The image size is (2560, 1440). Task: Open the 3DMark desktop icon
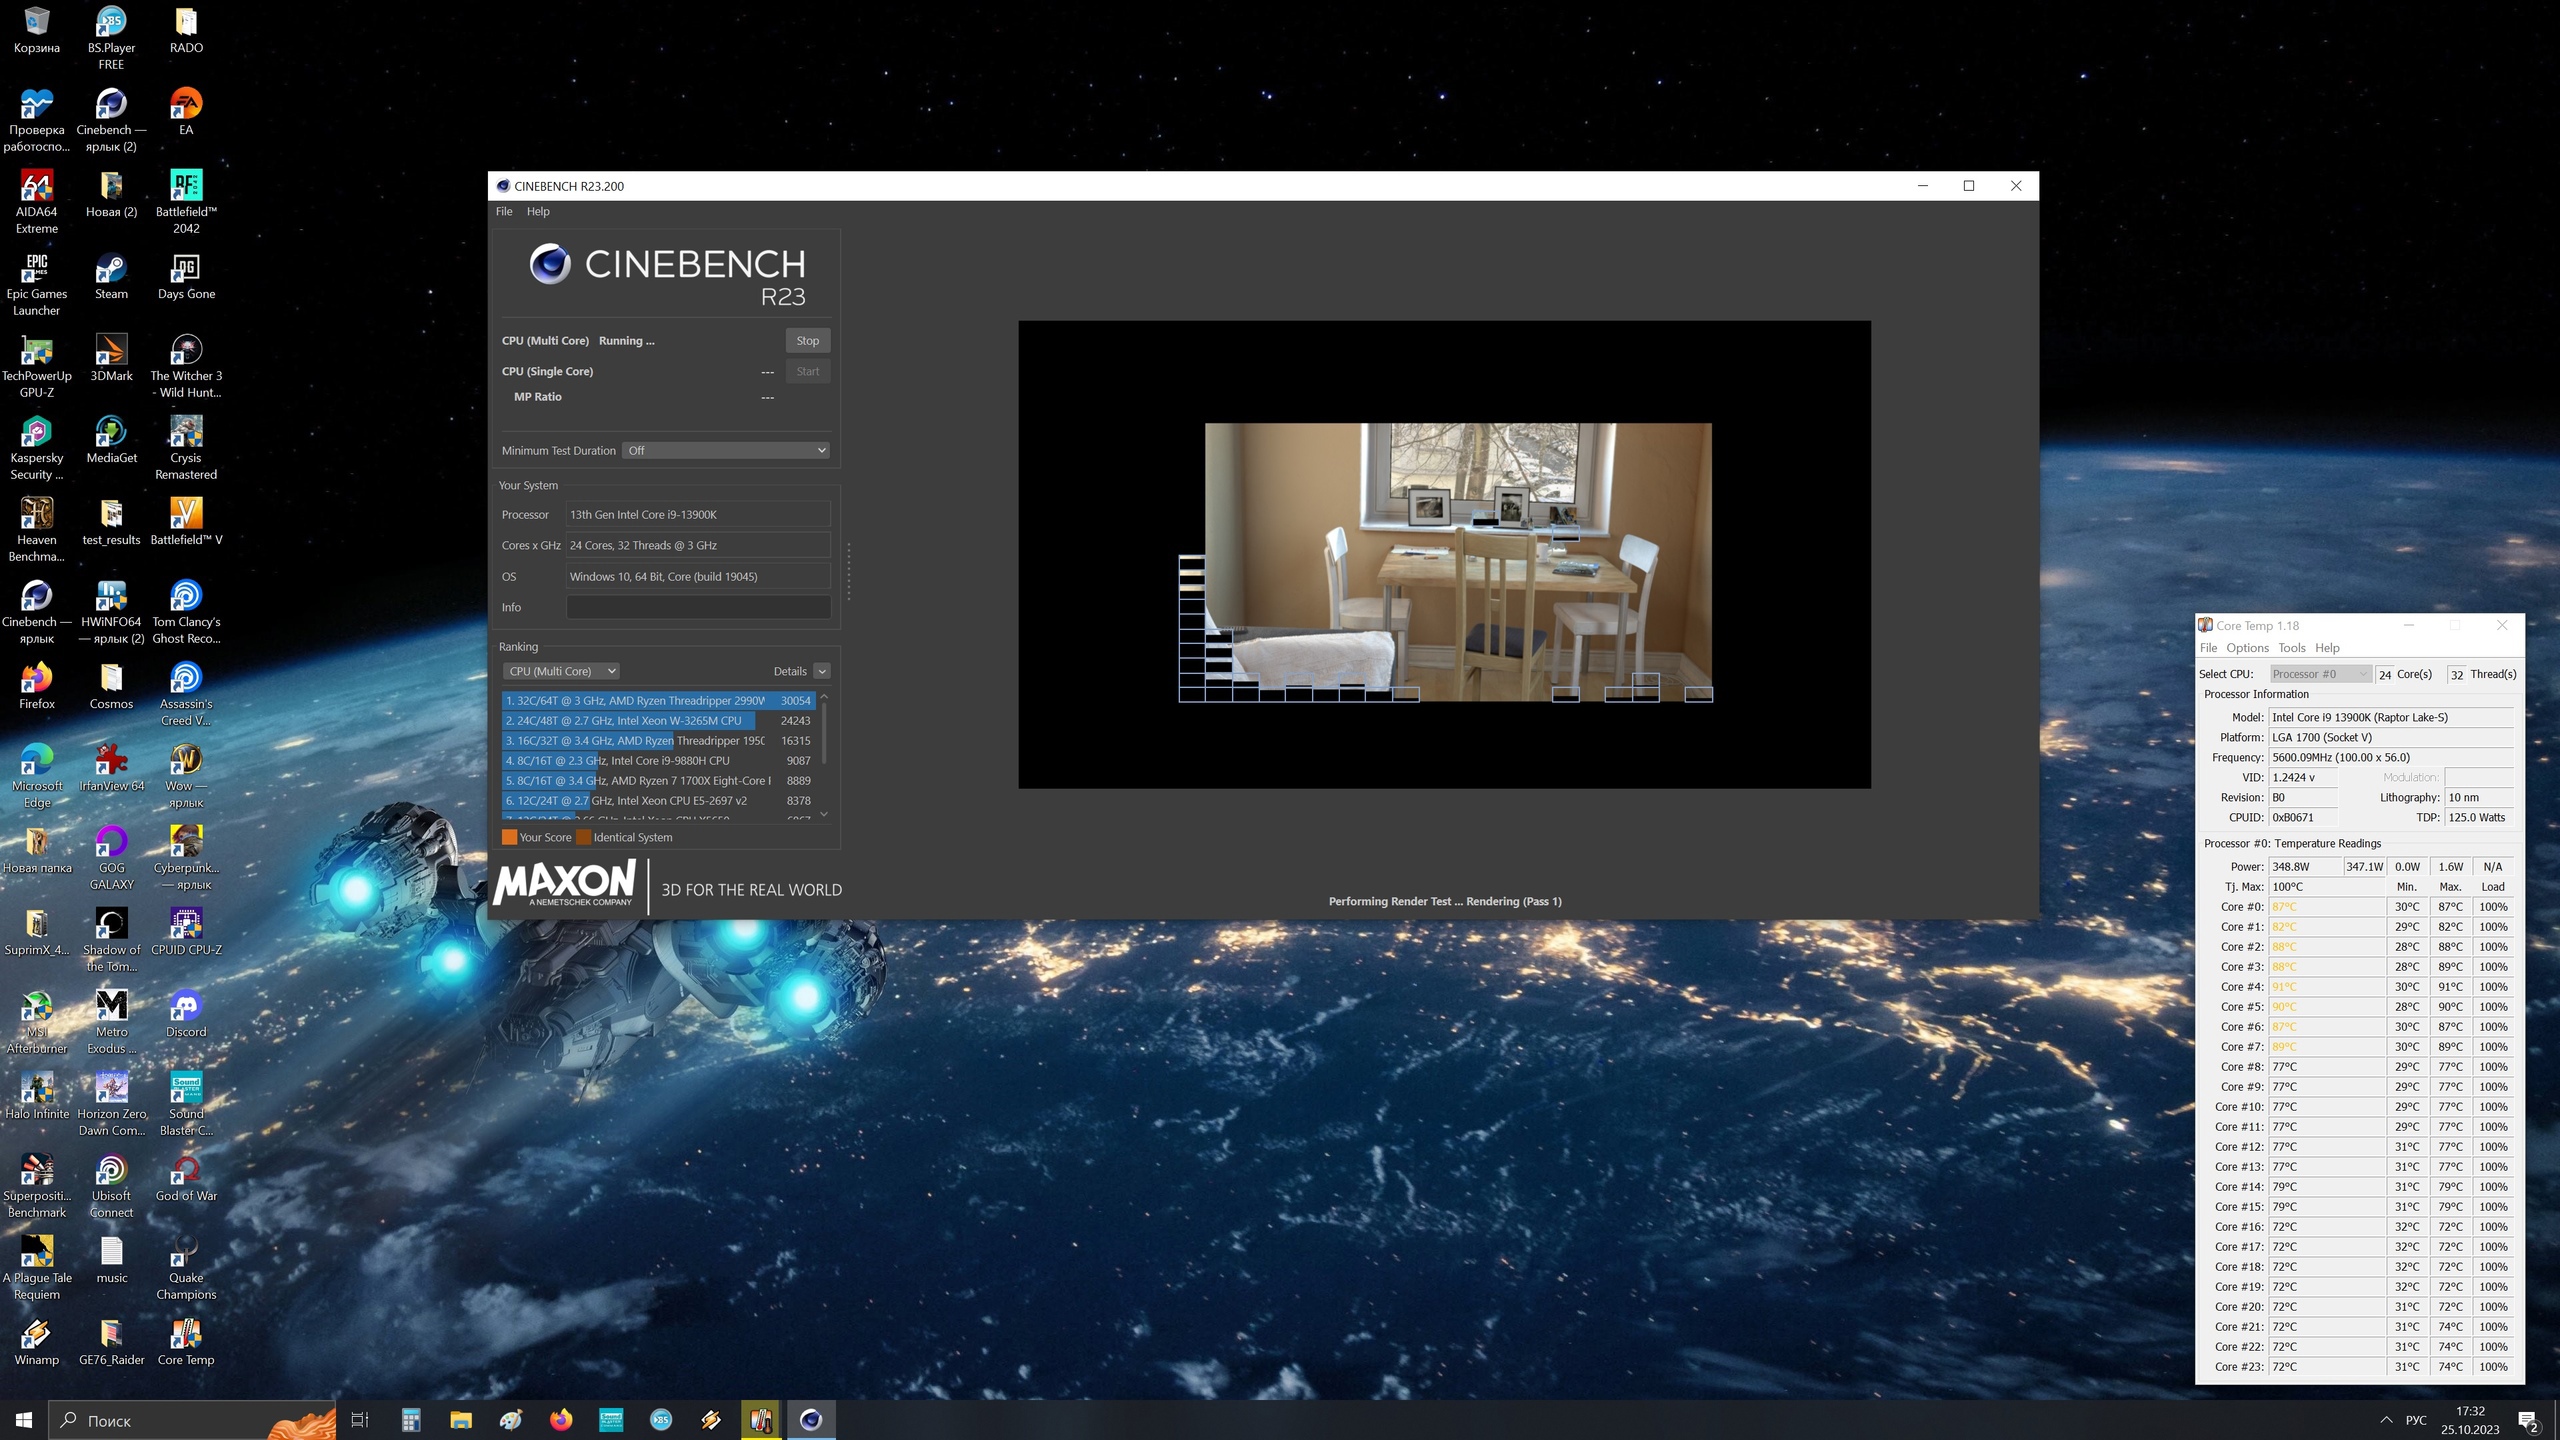coord(111,351)
